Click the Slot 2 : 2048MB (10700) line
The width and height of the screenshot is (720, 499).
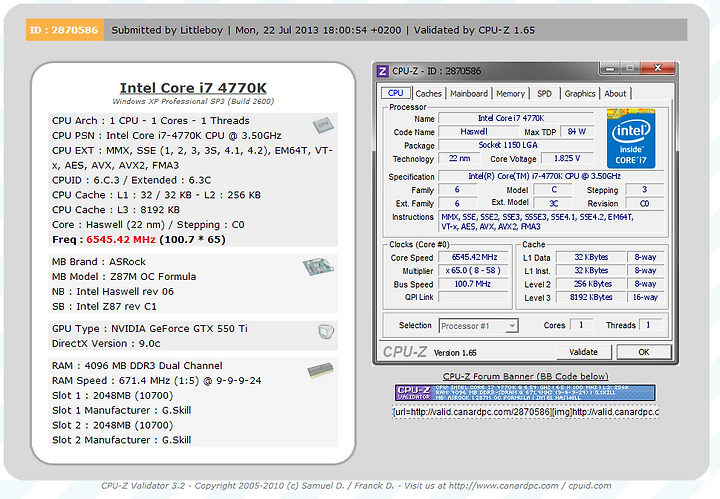tap(112, 425)
